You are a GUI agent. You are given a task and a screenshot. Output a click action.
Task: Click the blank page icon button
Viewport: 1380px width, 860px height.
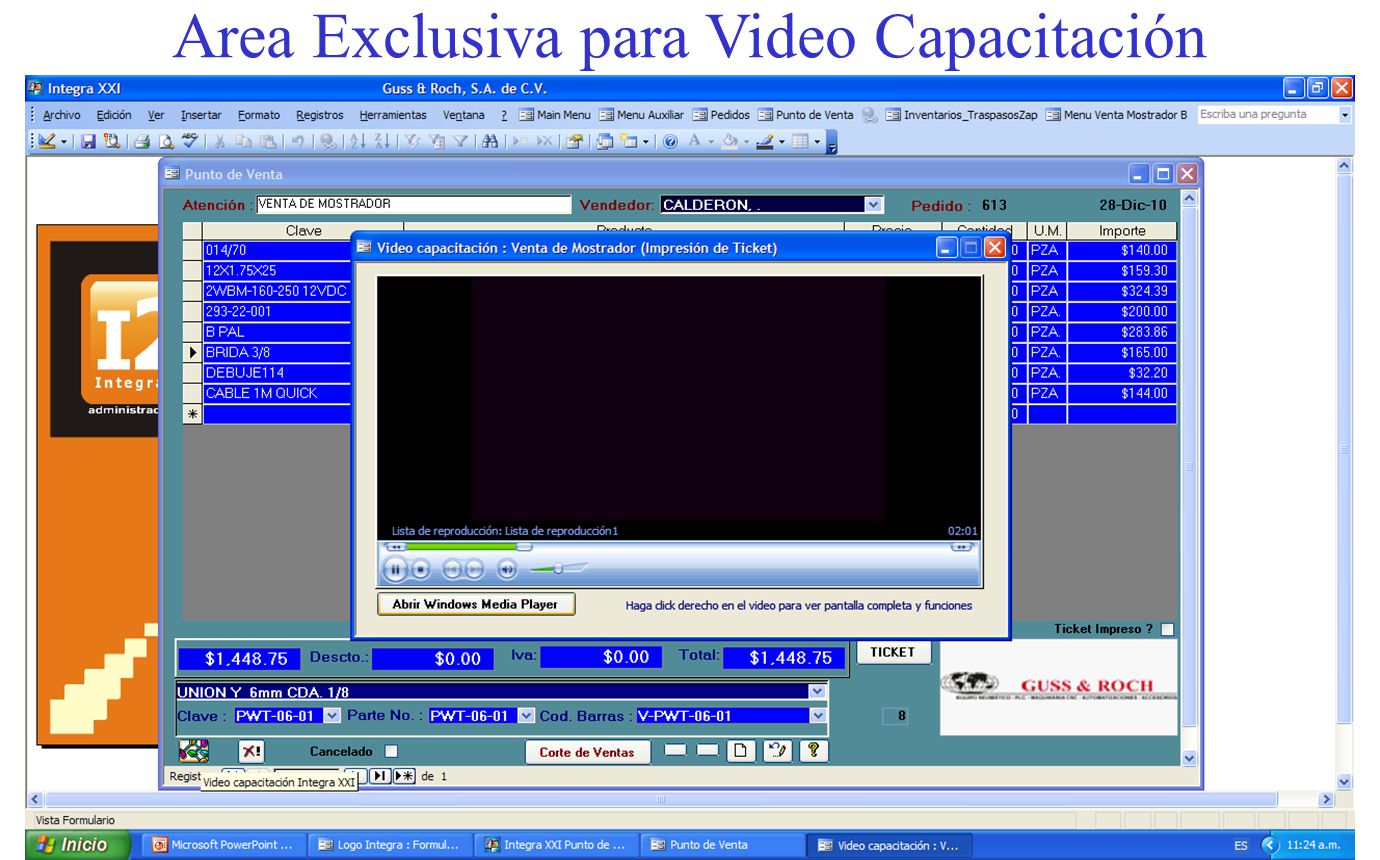[x=740, y=750]
